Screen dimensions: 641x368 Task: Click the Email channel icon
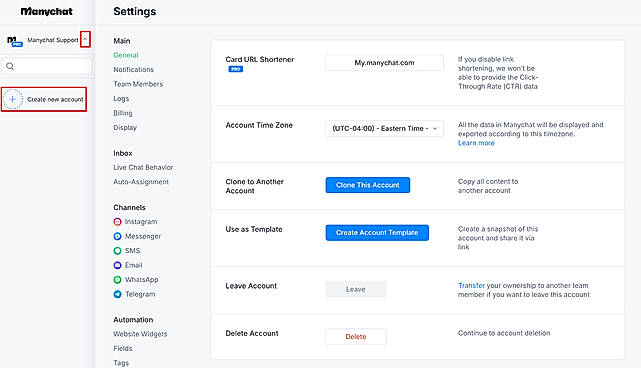[117, 265]
